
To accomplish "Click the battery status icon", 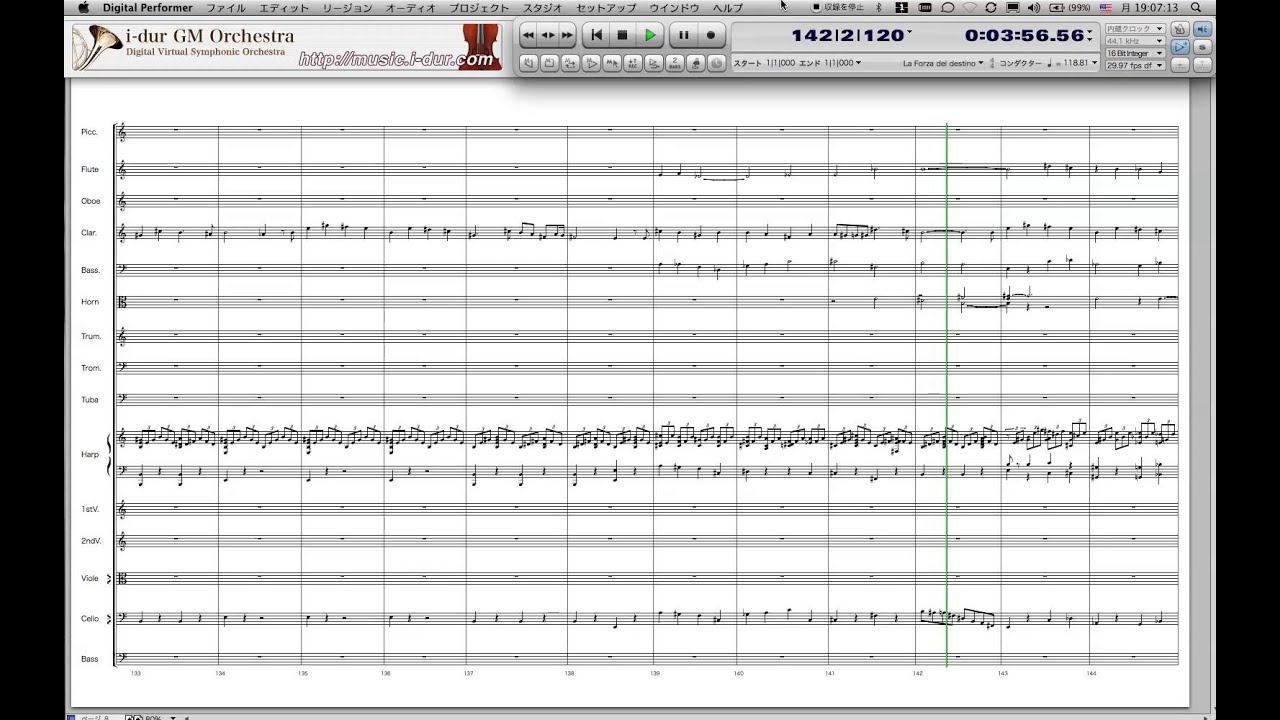I will [1071, 8].
